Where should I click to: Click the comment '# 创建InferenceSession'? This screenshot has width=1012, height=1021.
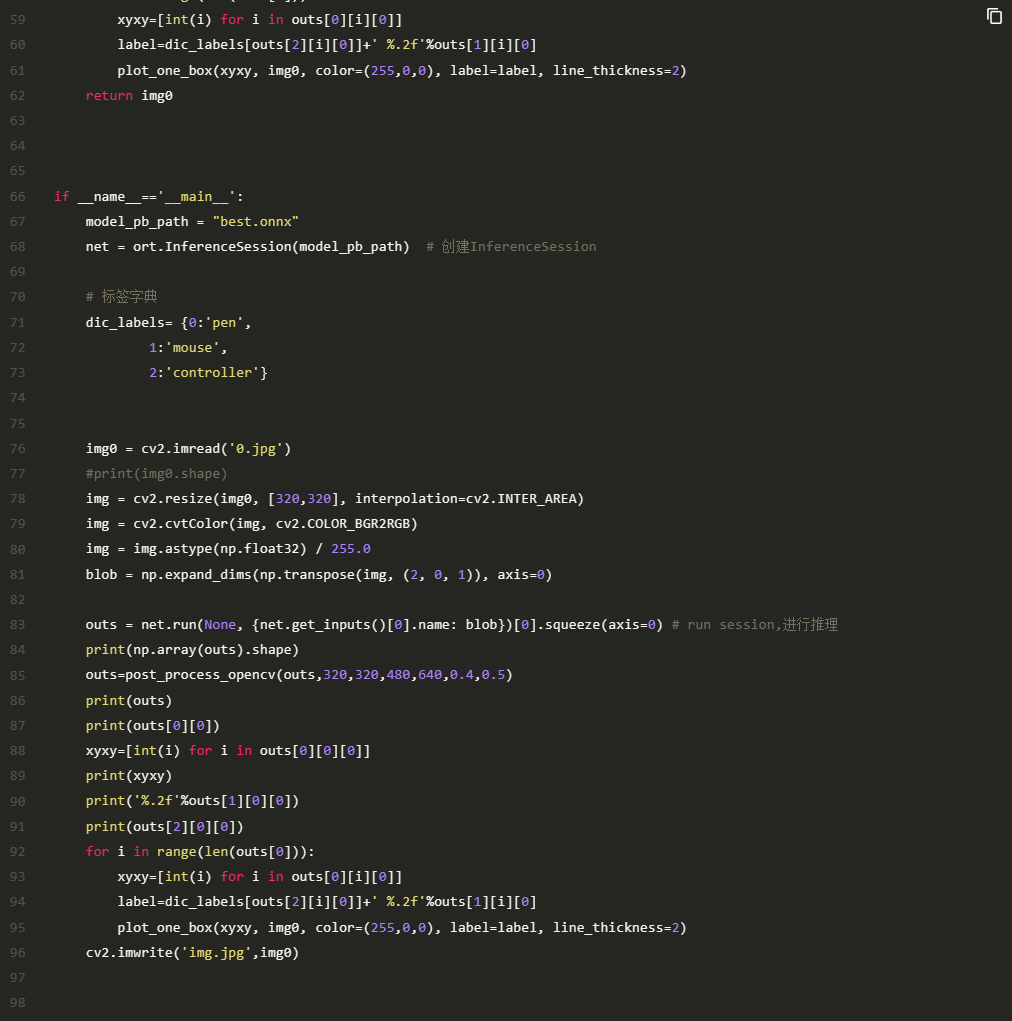pos(511,247)
